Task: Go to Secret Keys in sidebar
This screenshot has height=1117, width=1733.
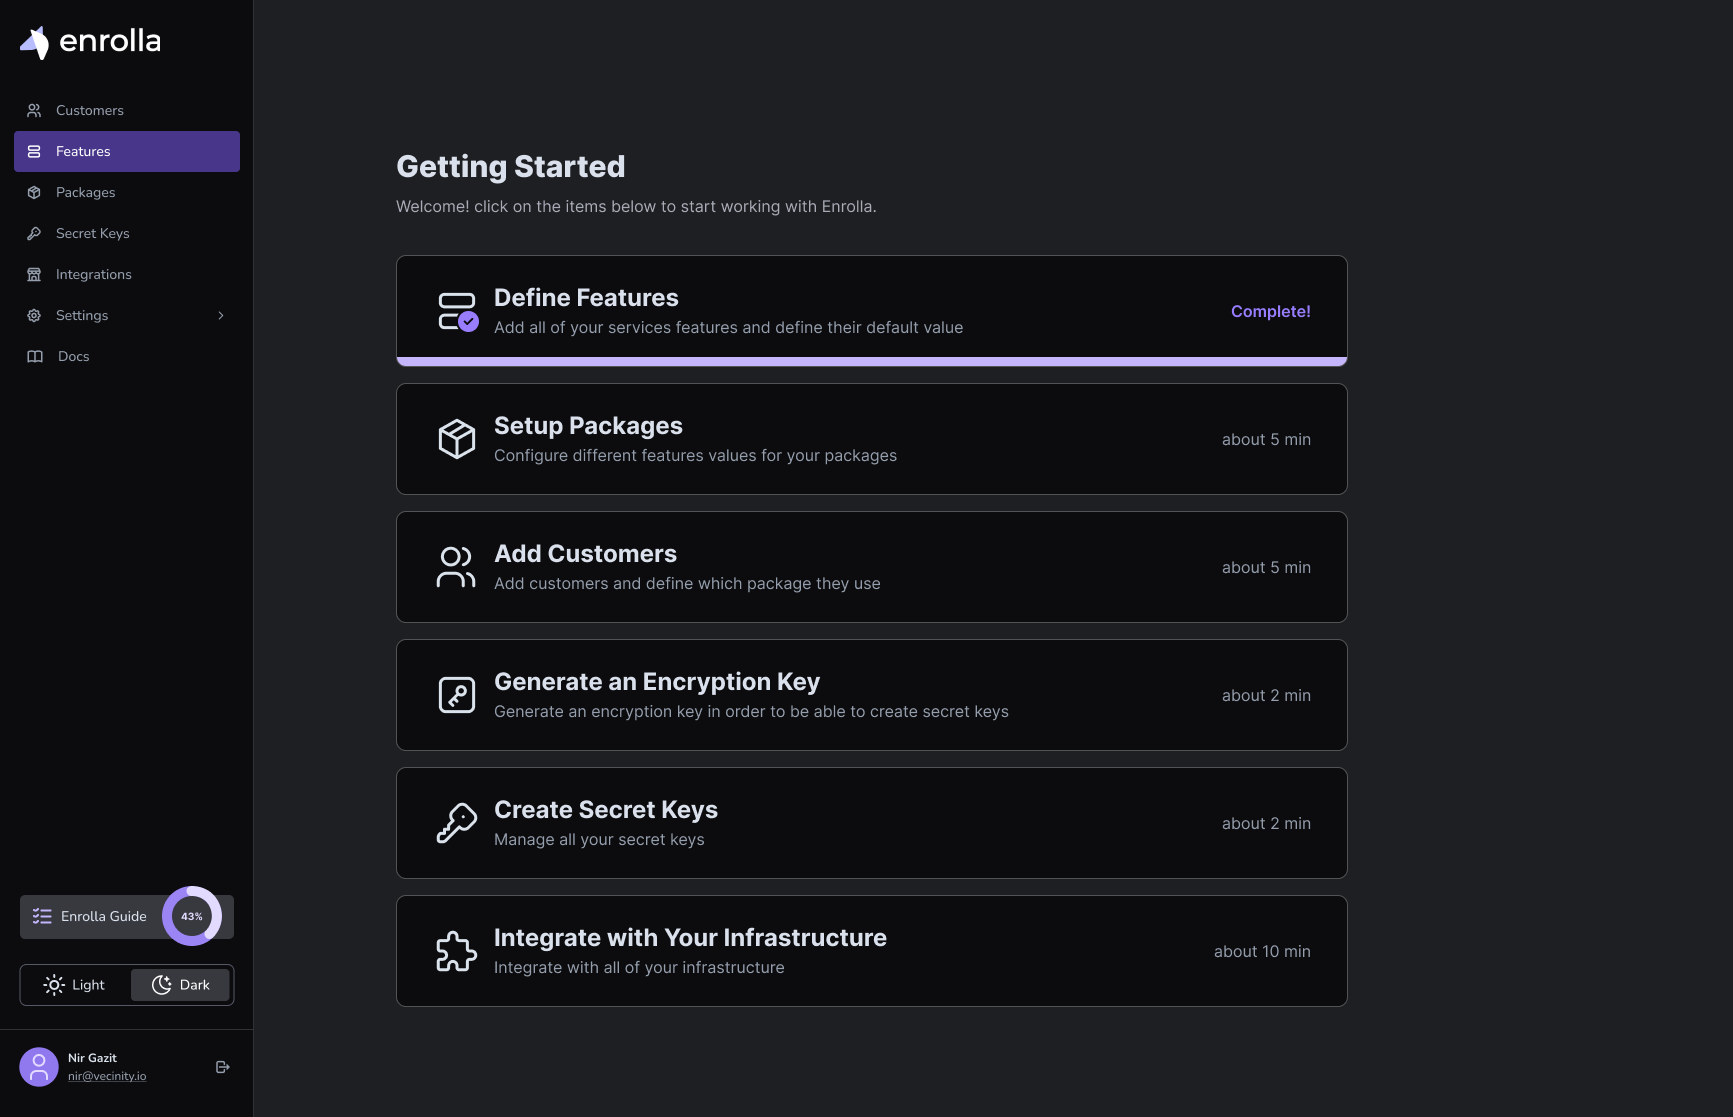Action: [127, 233]
